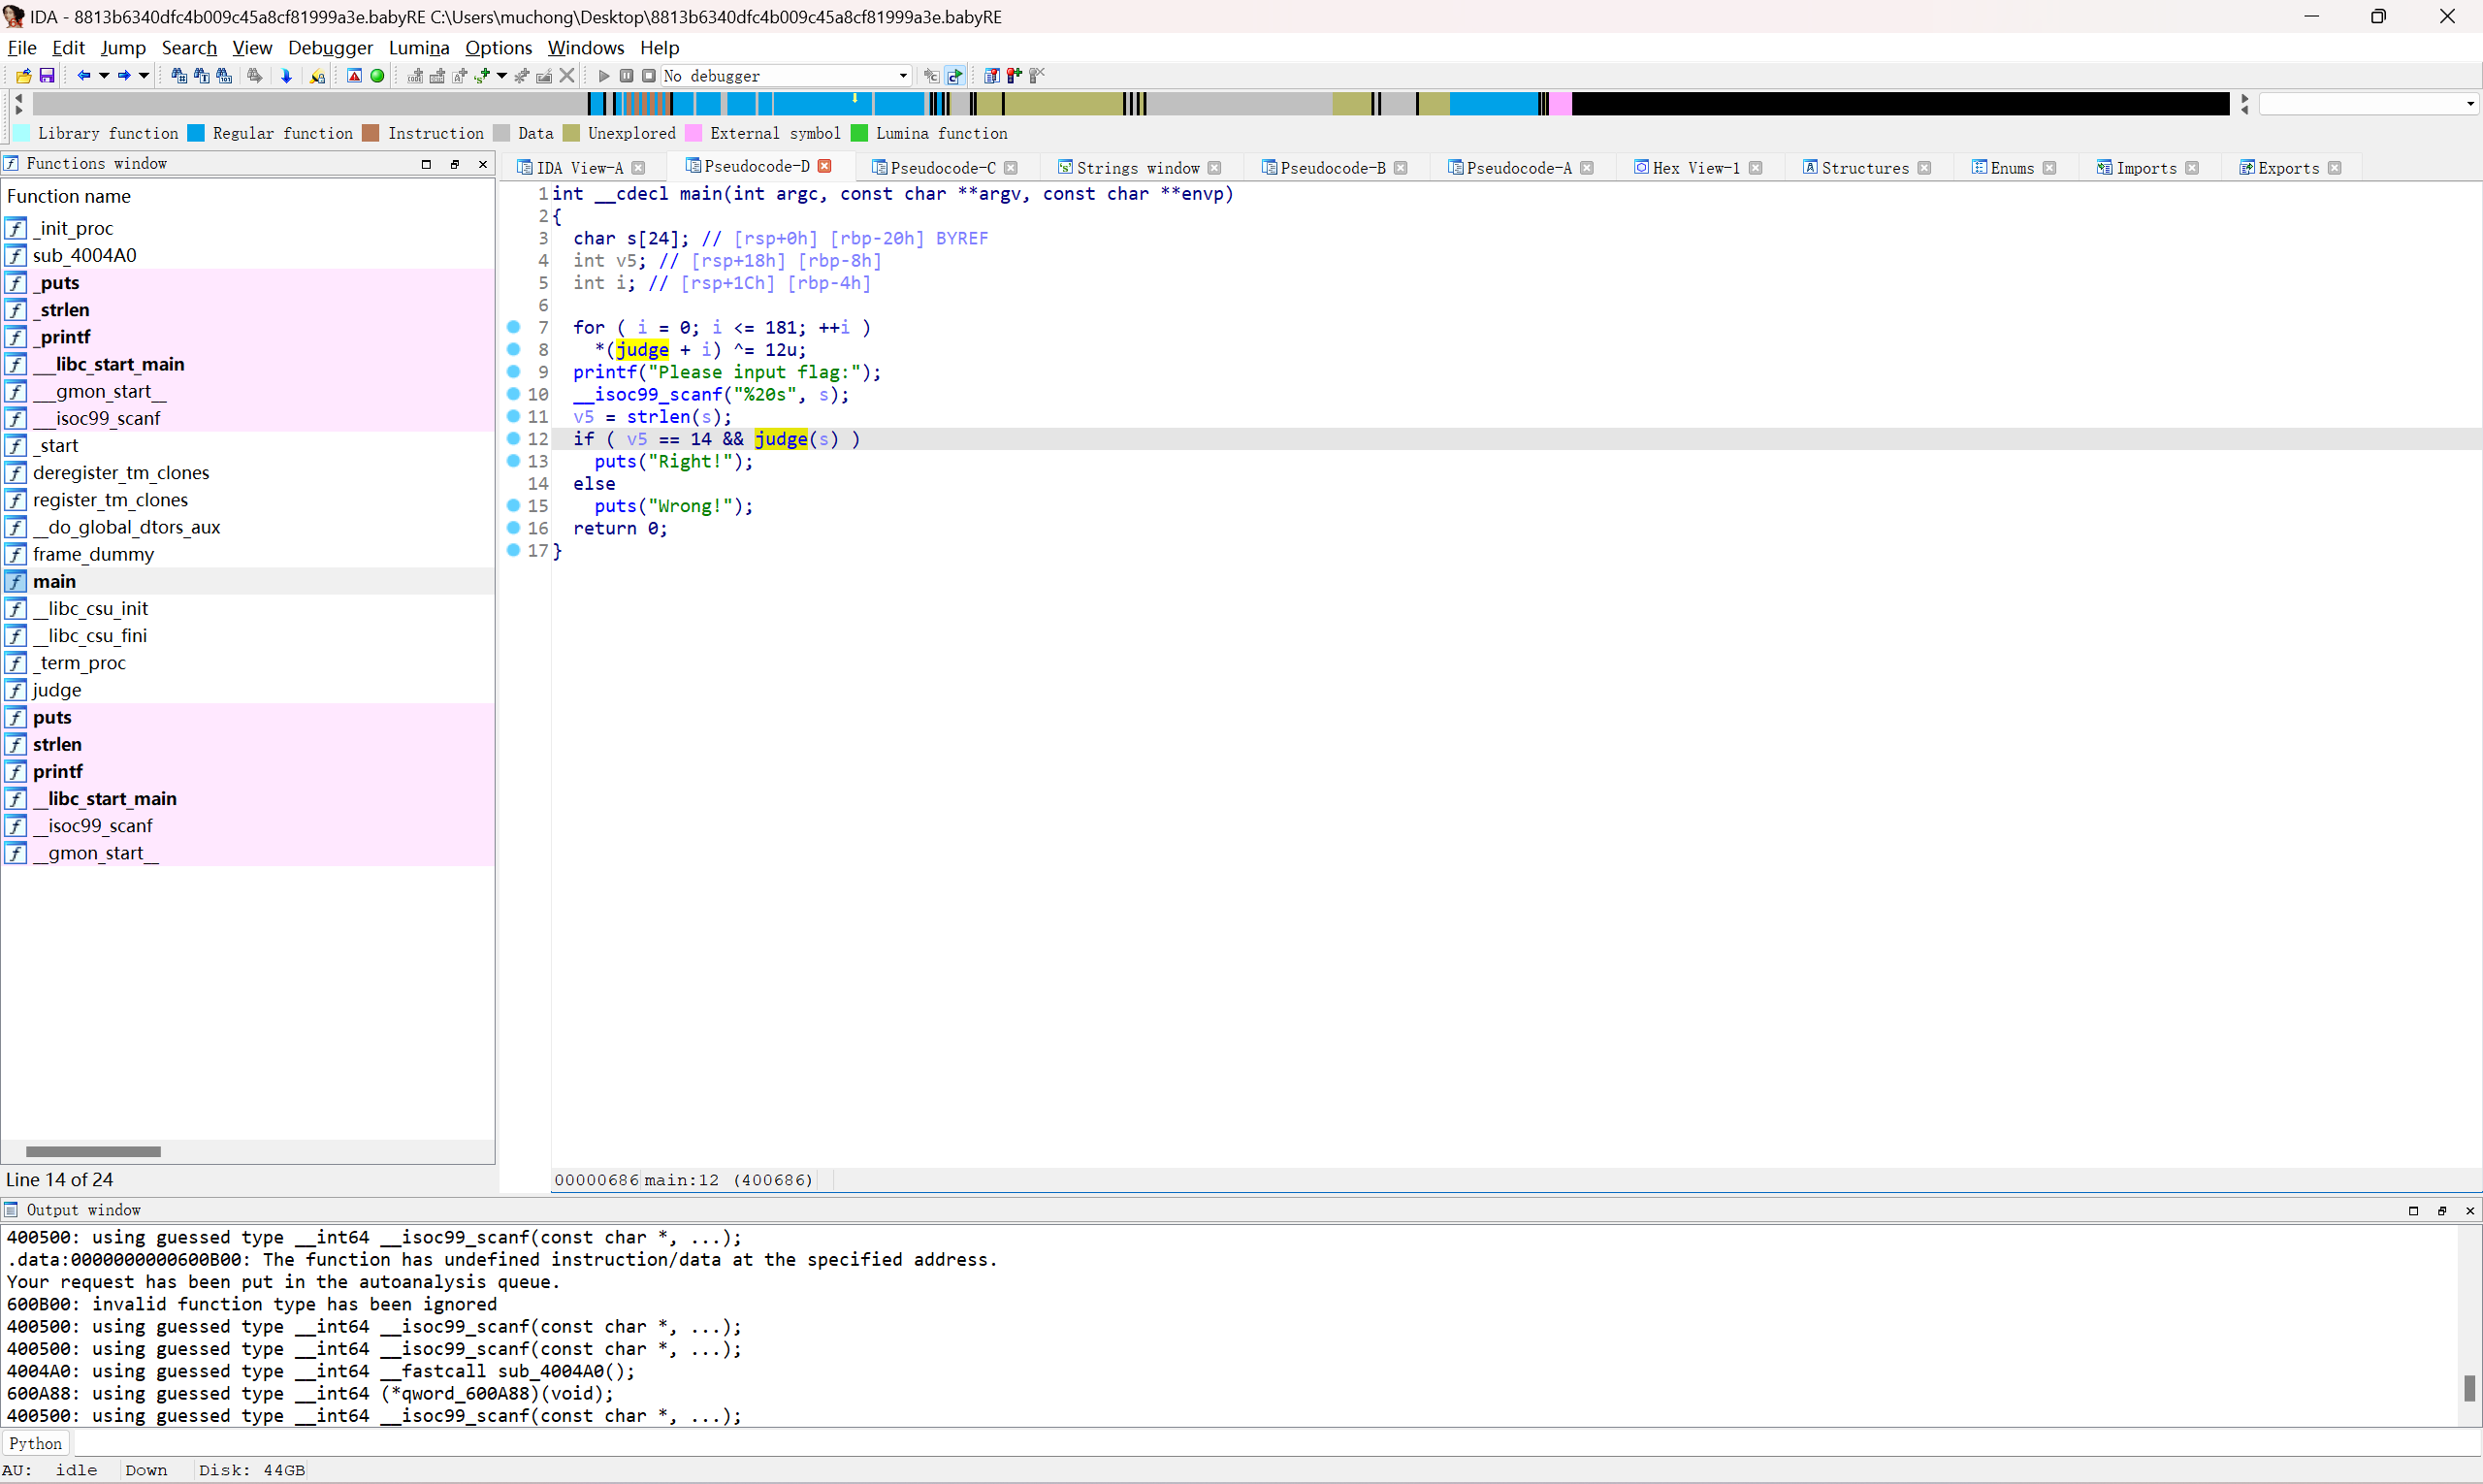Click the stop process icon
Viewport: 2483px width, 1484px height.
tap(648, 76)
